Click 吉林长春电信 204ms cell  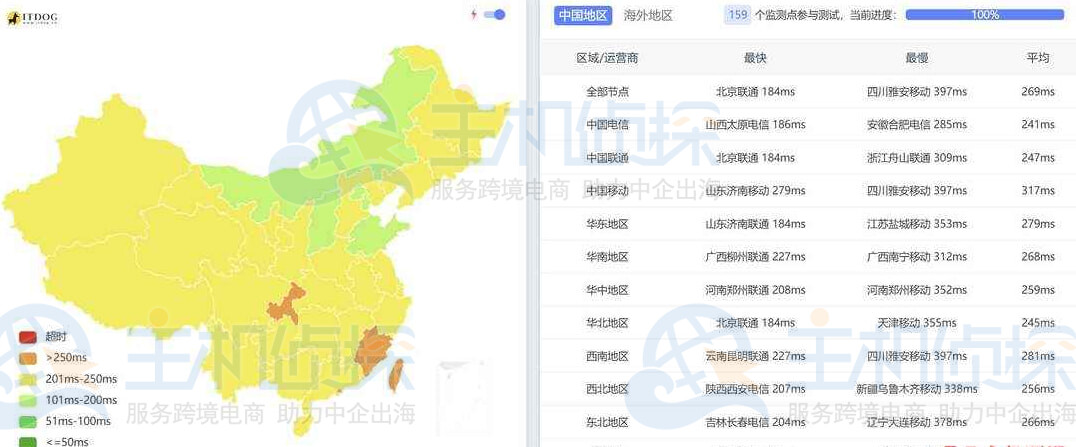pos(755,422)
